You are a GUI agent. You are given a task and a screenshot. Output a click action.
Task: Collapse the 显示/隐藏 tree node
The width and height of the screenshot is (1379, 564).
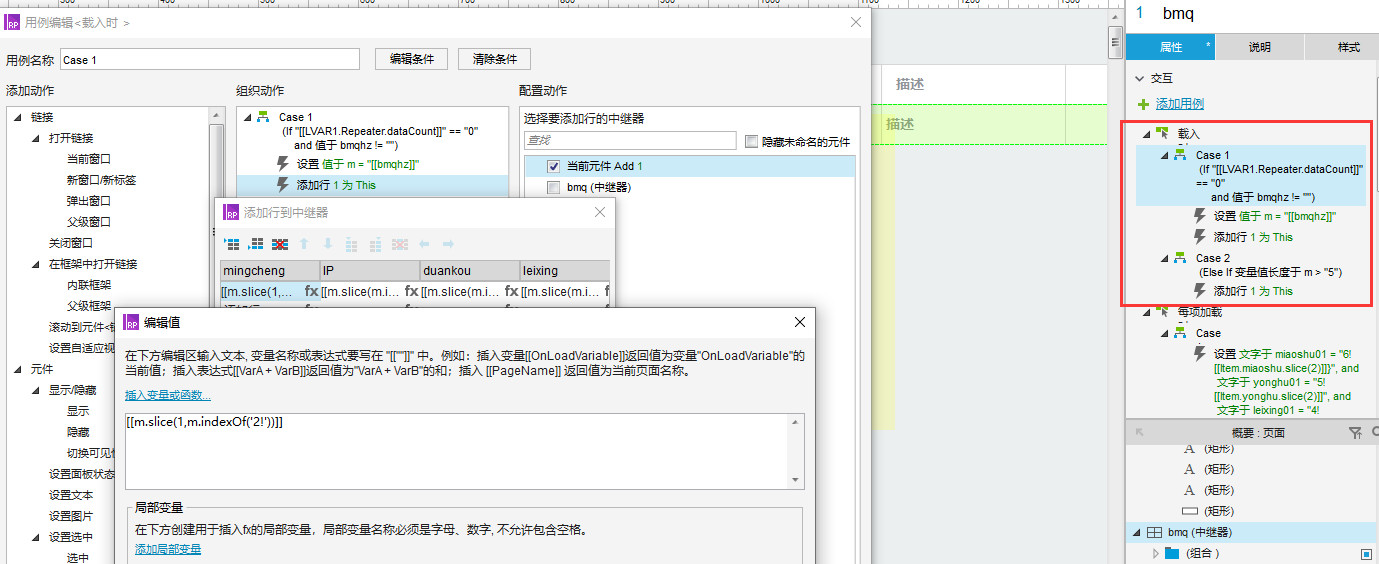35,390
